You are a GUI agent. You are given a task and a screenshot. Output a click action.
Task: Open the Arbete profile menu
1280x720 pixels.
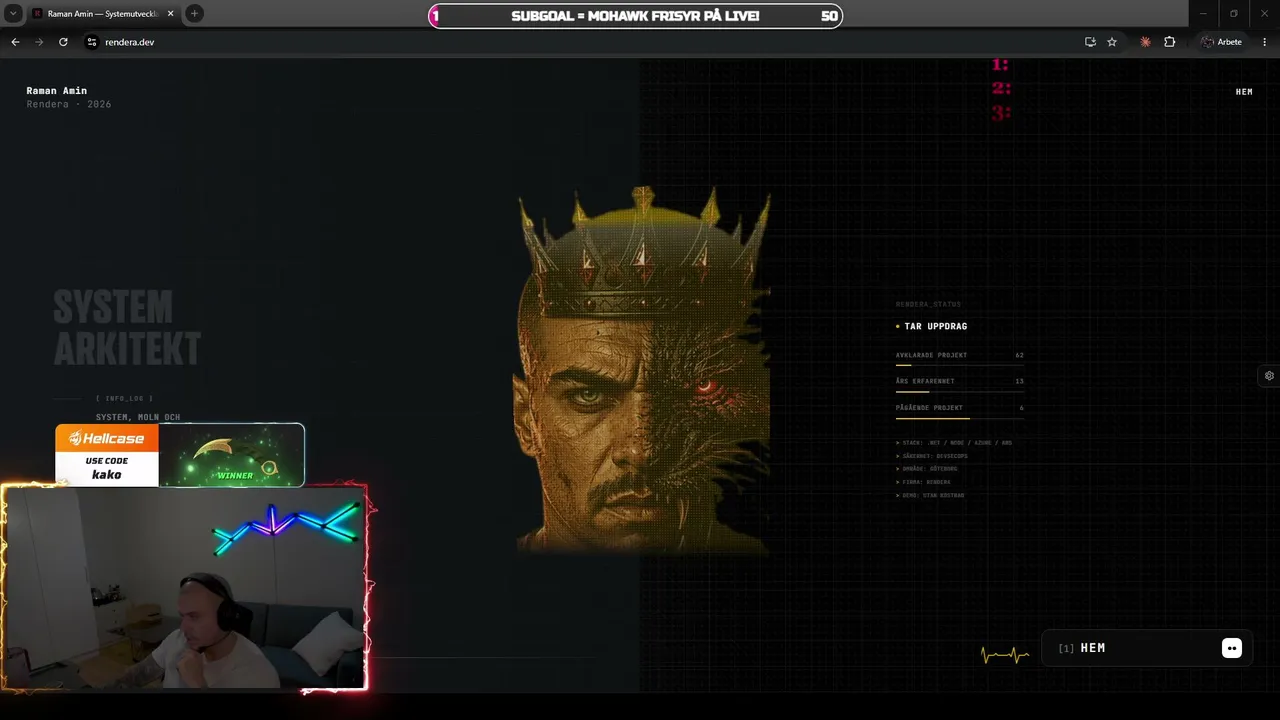click(1222, 42)
